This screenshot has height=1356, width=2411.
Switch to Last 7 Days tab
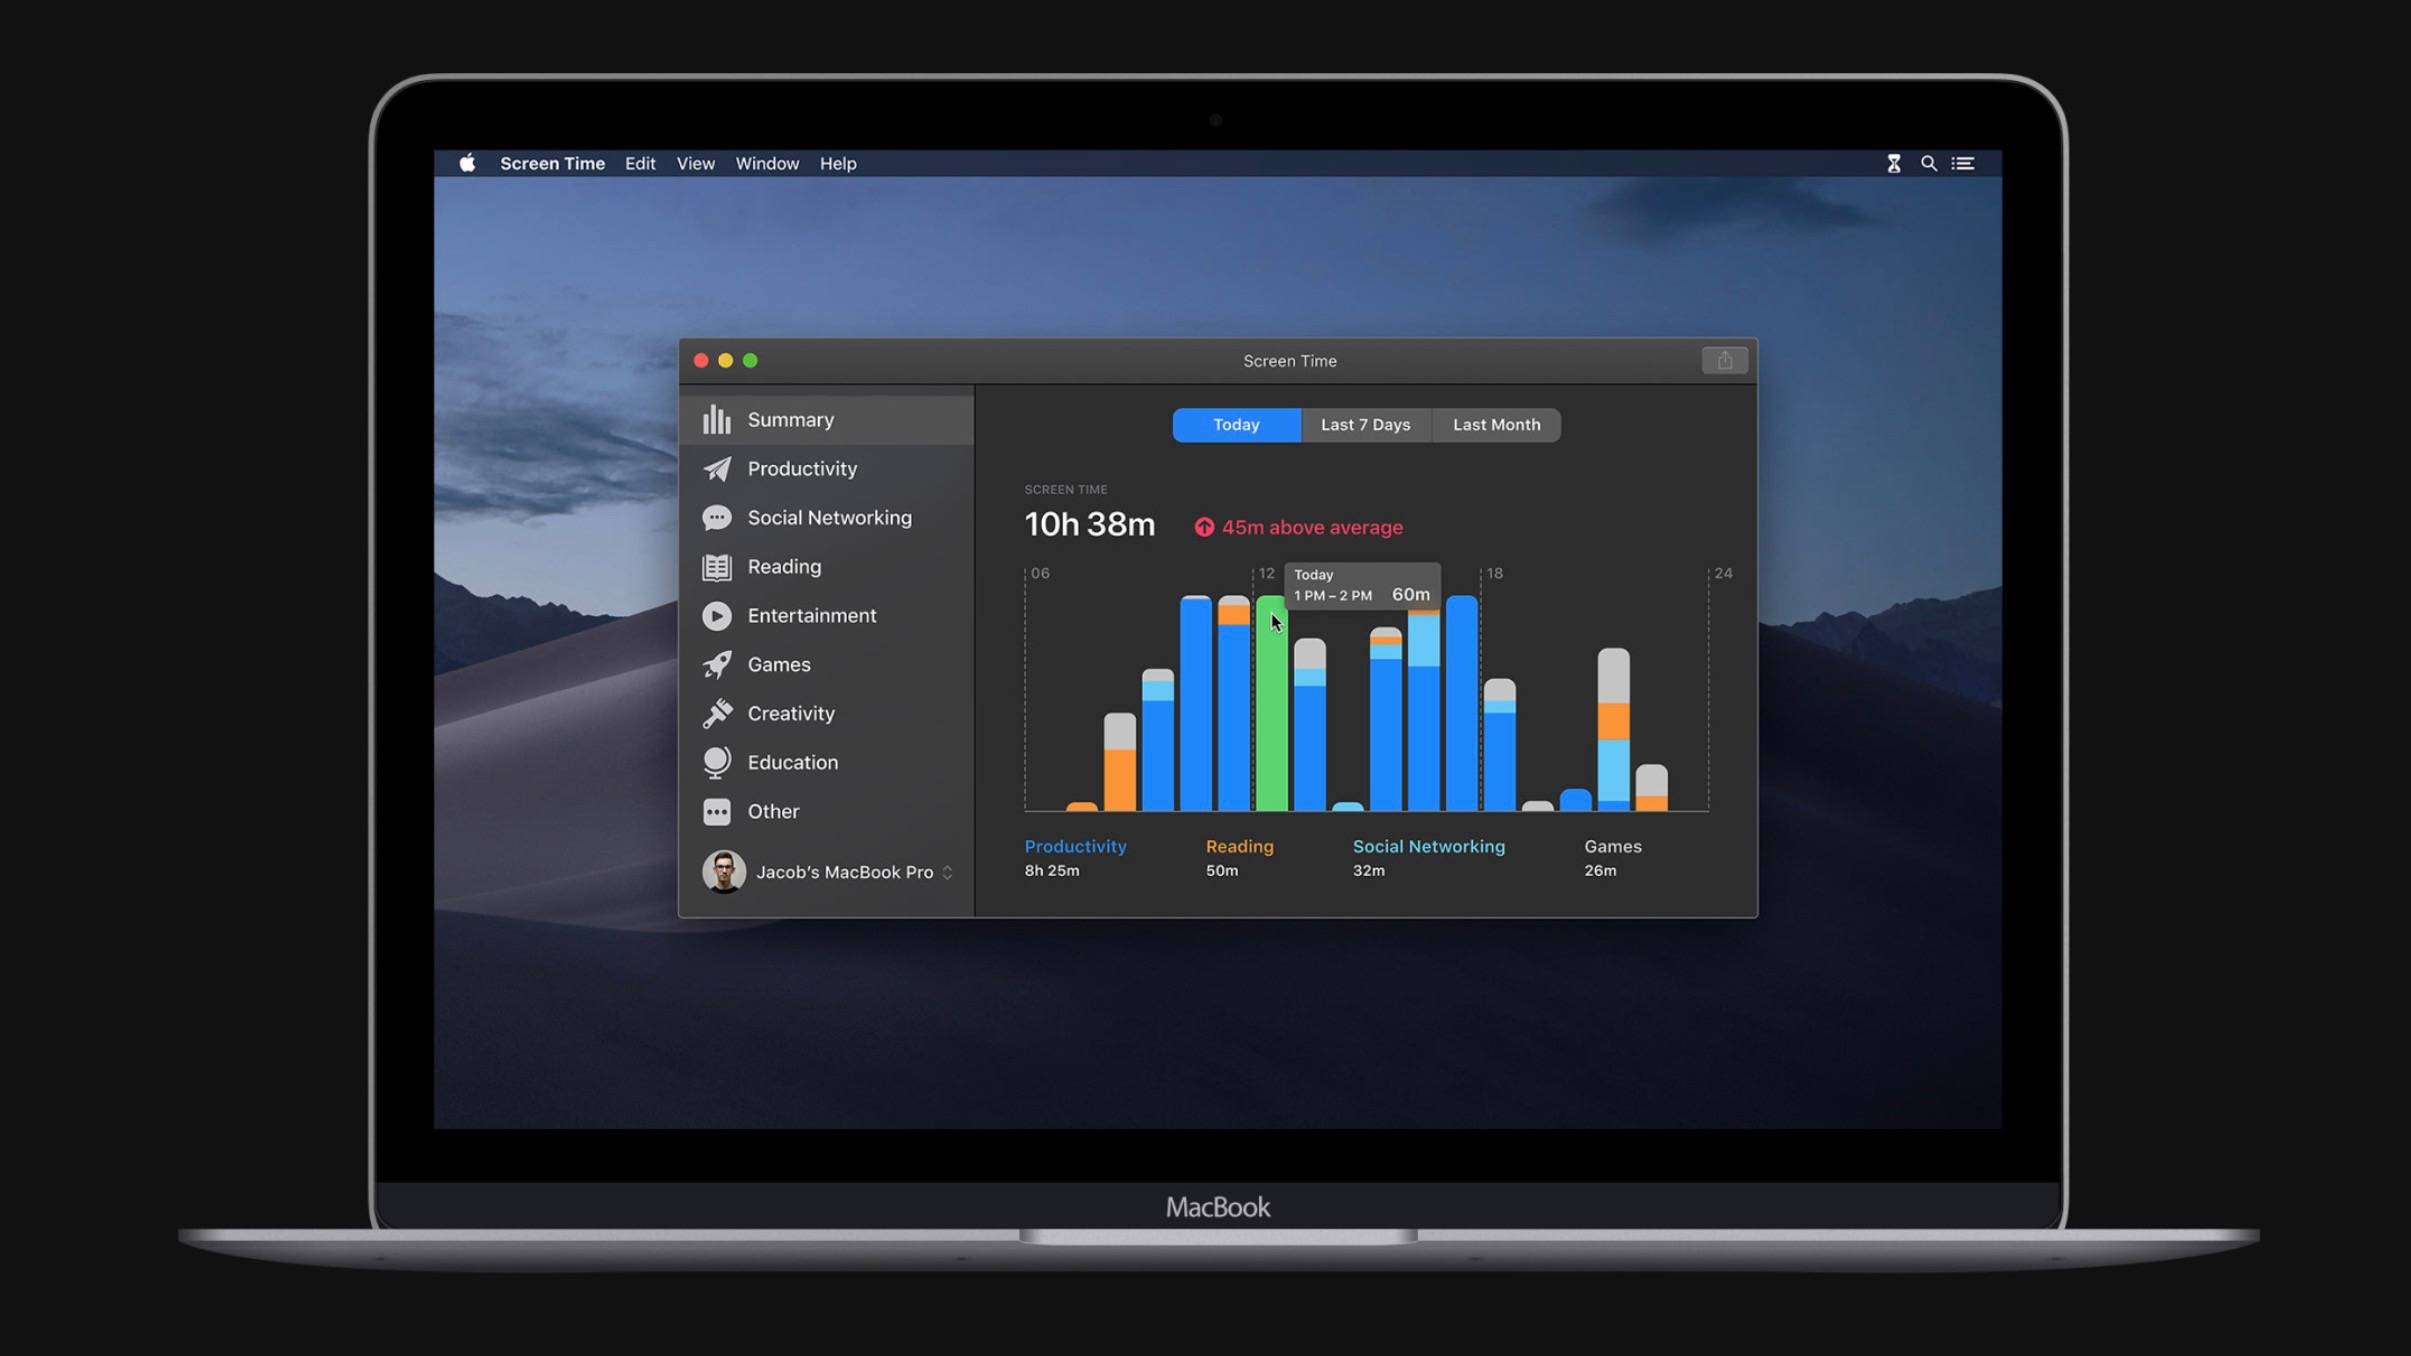(1366, 424)
